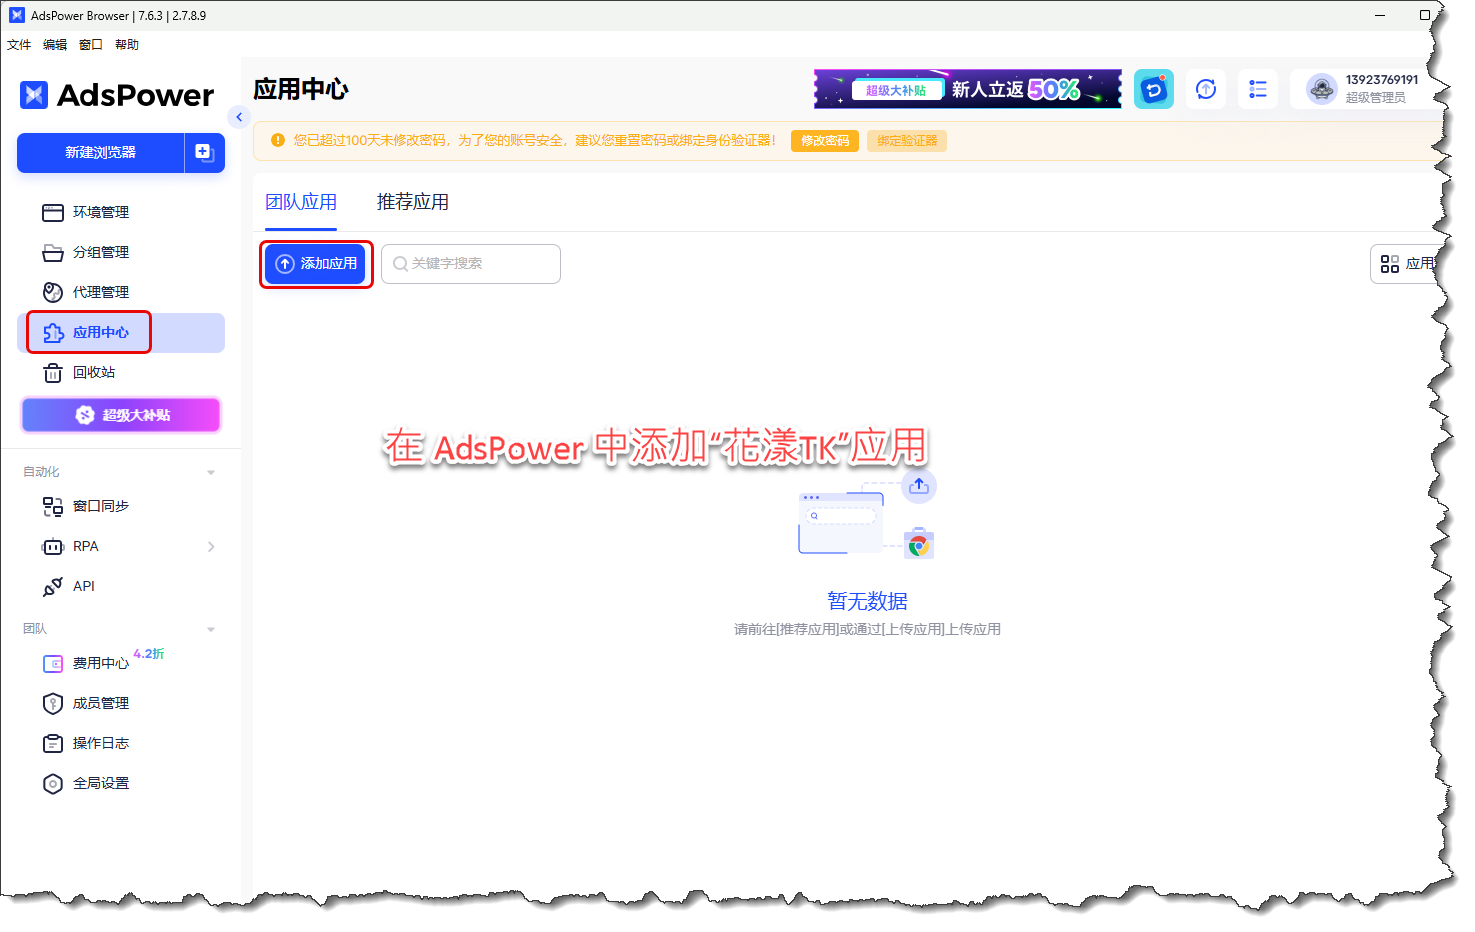
Task: Collapse the 自动化 section arrow
Action: click(211, 472)
